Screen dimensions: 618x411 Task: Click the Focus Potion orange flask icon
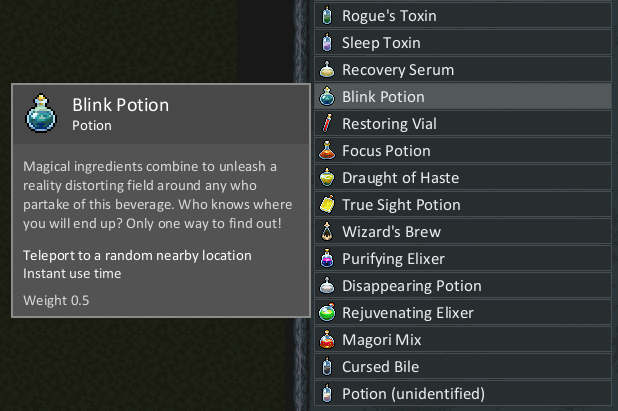(x=327, y=151)
